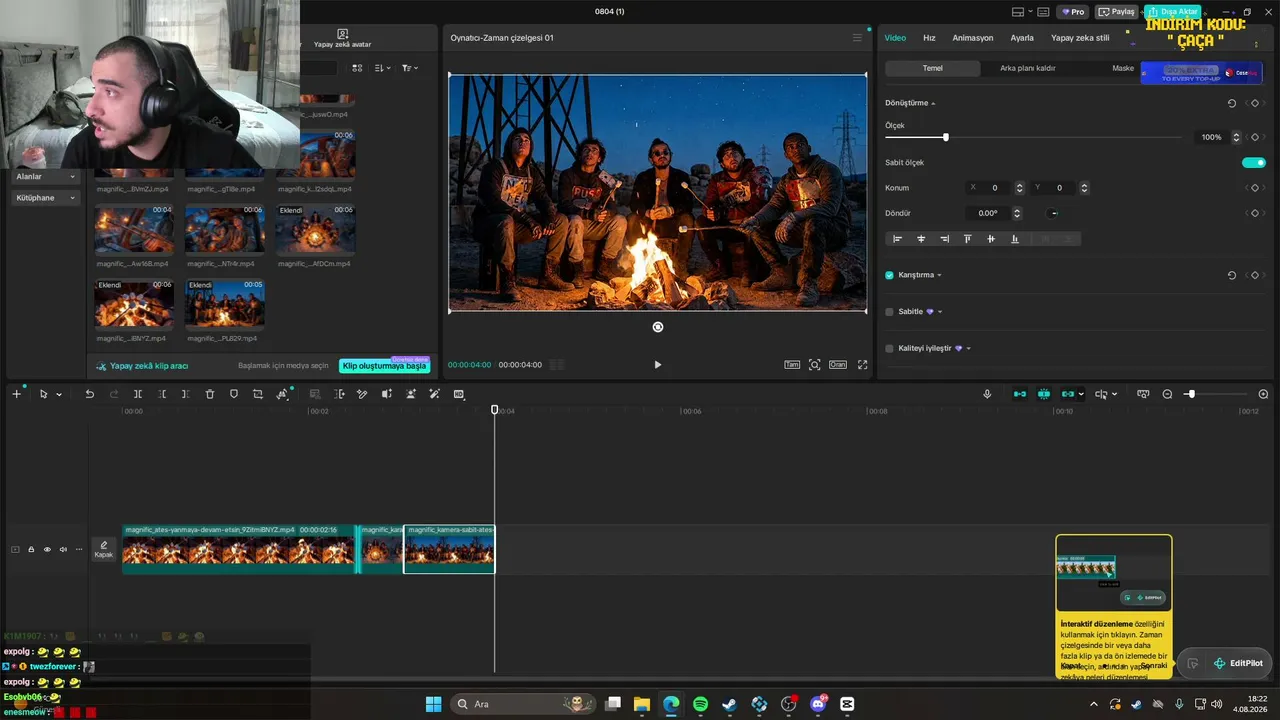Image resolution: width=1280 pixels, height=720 pixels.
Task: Reset the Dönüştürme transform settings
Action: point(1232,103)
